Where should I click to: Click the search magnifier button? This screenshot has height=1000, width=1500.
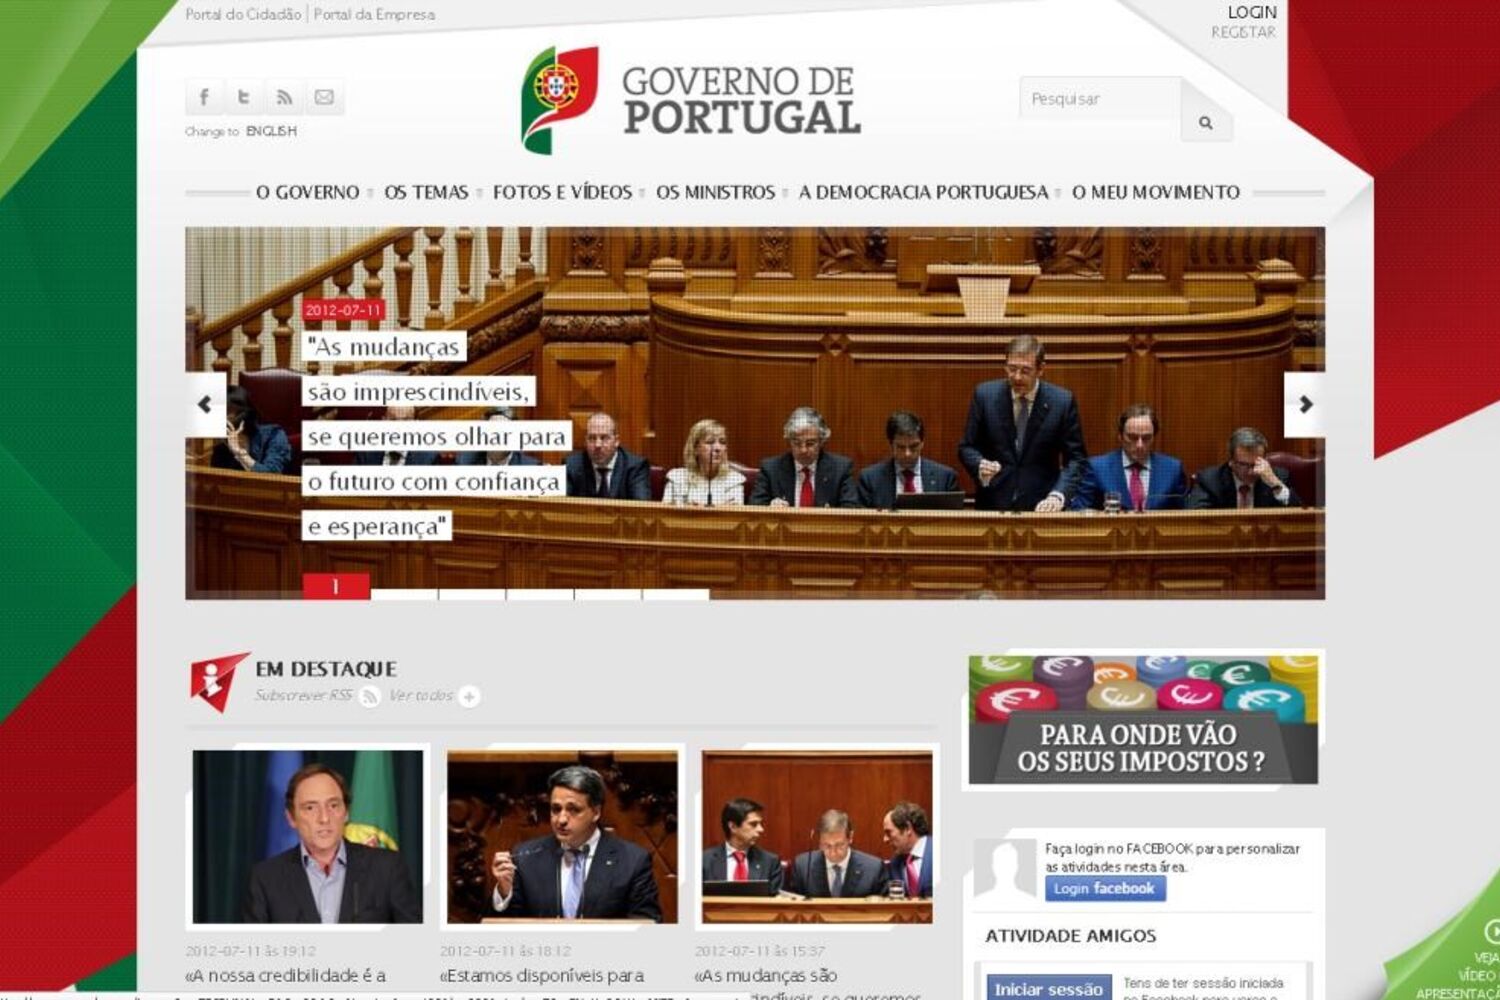pyautogui.click(x=1206, y=122)
